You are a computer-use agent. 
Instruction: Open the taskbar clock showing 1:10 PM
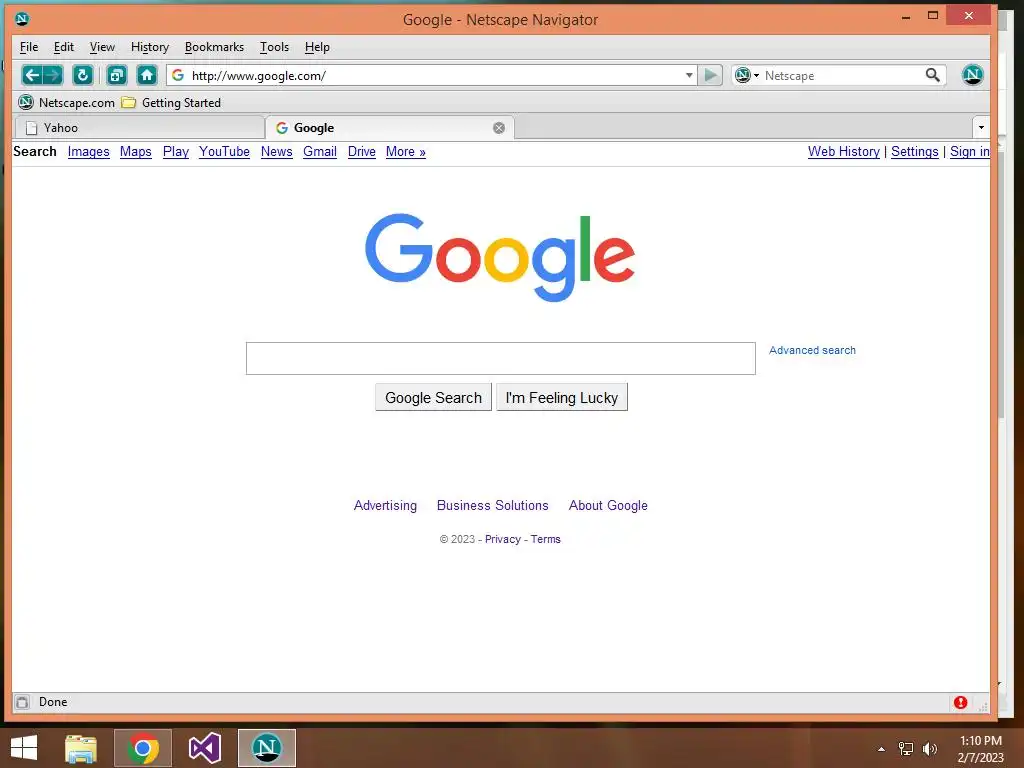coord(980,749)
